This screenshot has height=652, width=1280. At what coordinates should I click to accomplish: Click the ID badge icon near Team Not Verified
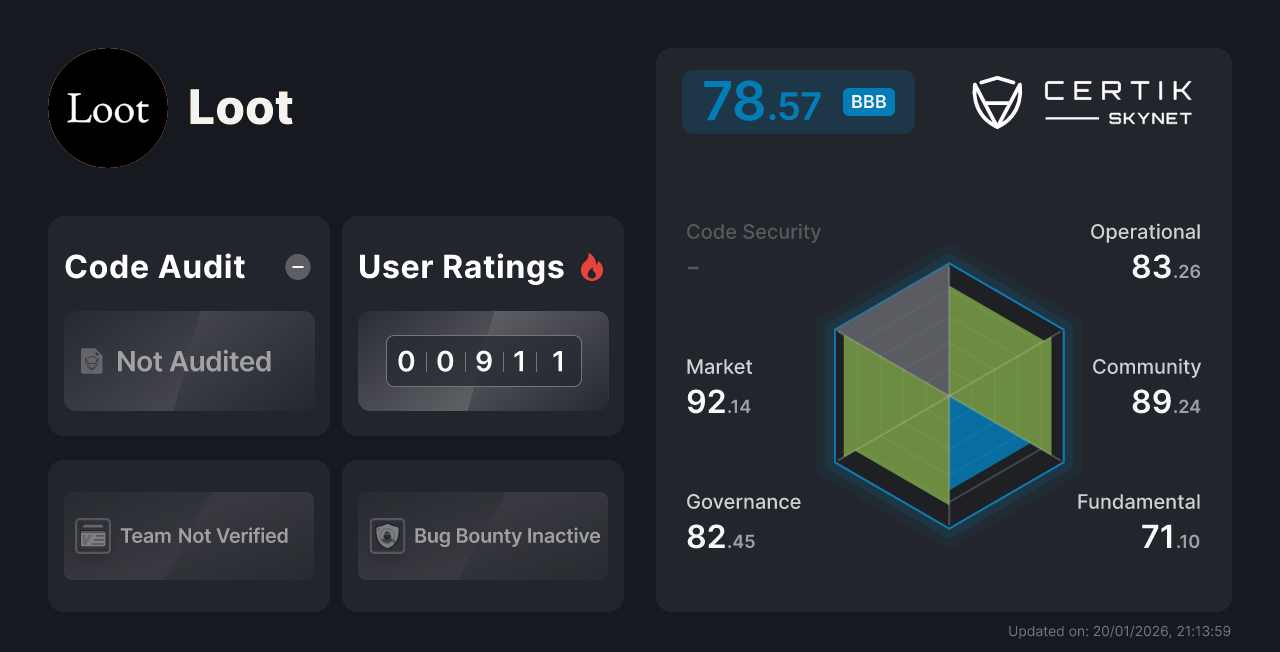point(95,536)
